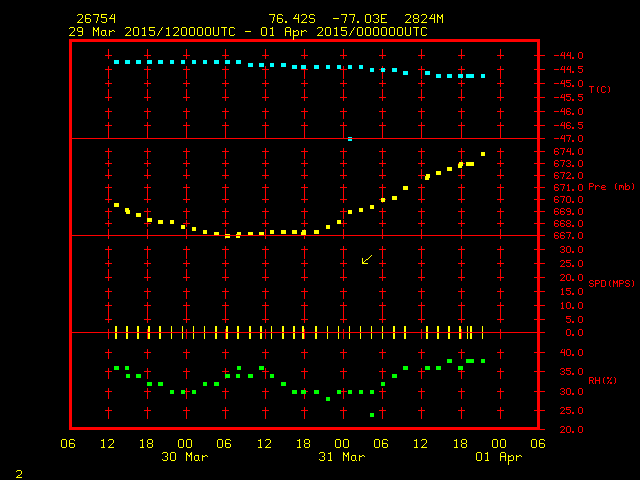This screenshot has width=640, height=480.
Task: Click the 10.0 wind speed tick value
Action: click(571, 306)
